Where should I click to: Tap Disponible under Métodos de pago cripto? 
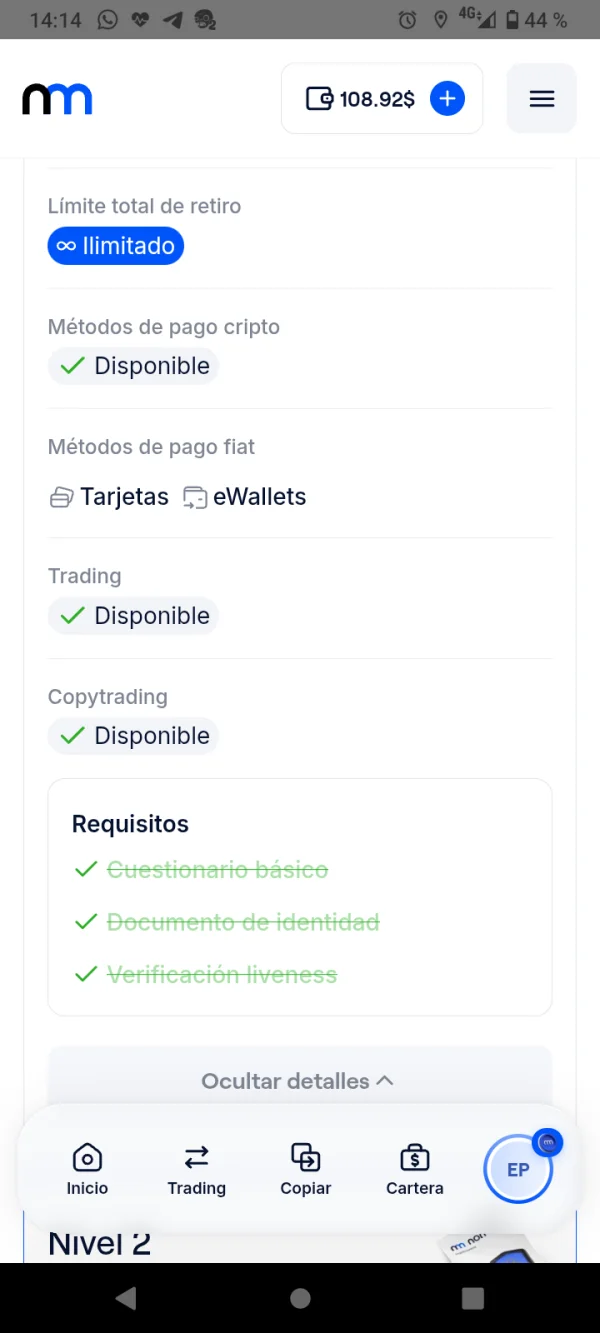click(133, 366)
